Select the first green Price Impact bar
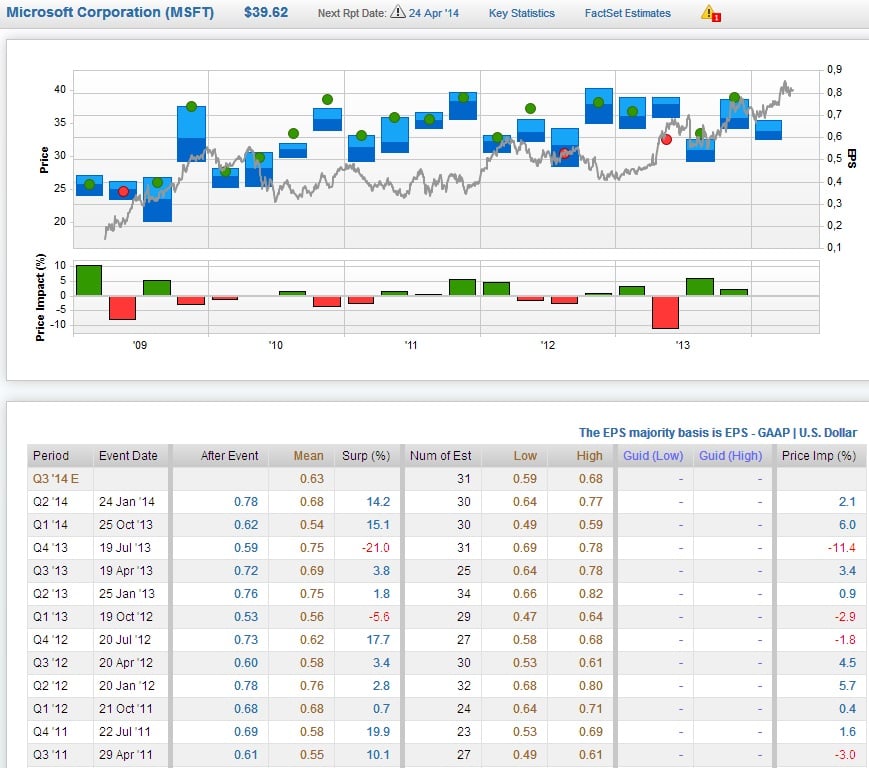Viewport: 869px width, 768px height. coord(89,280)
